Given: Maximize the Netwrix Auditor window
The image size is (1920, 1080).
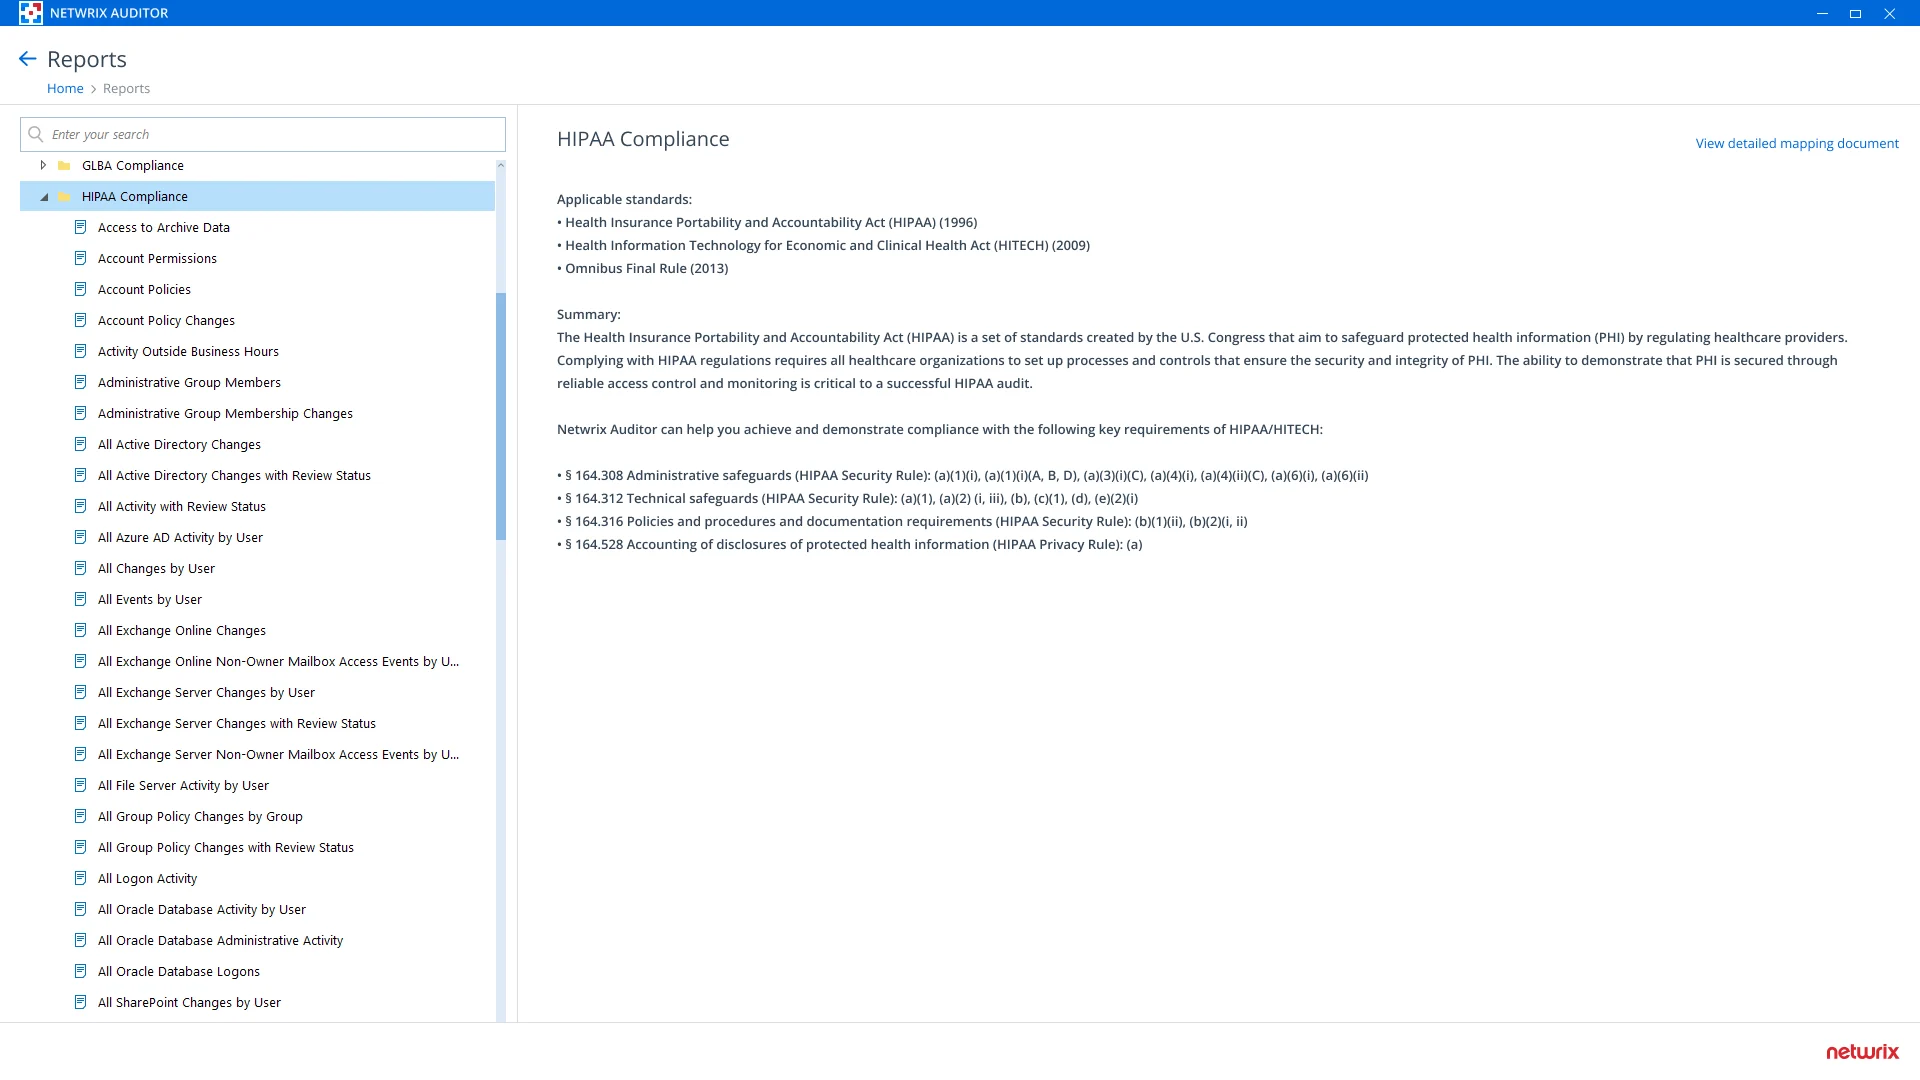Looking at the screenshot, I should 1855,13.
